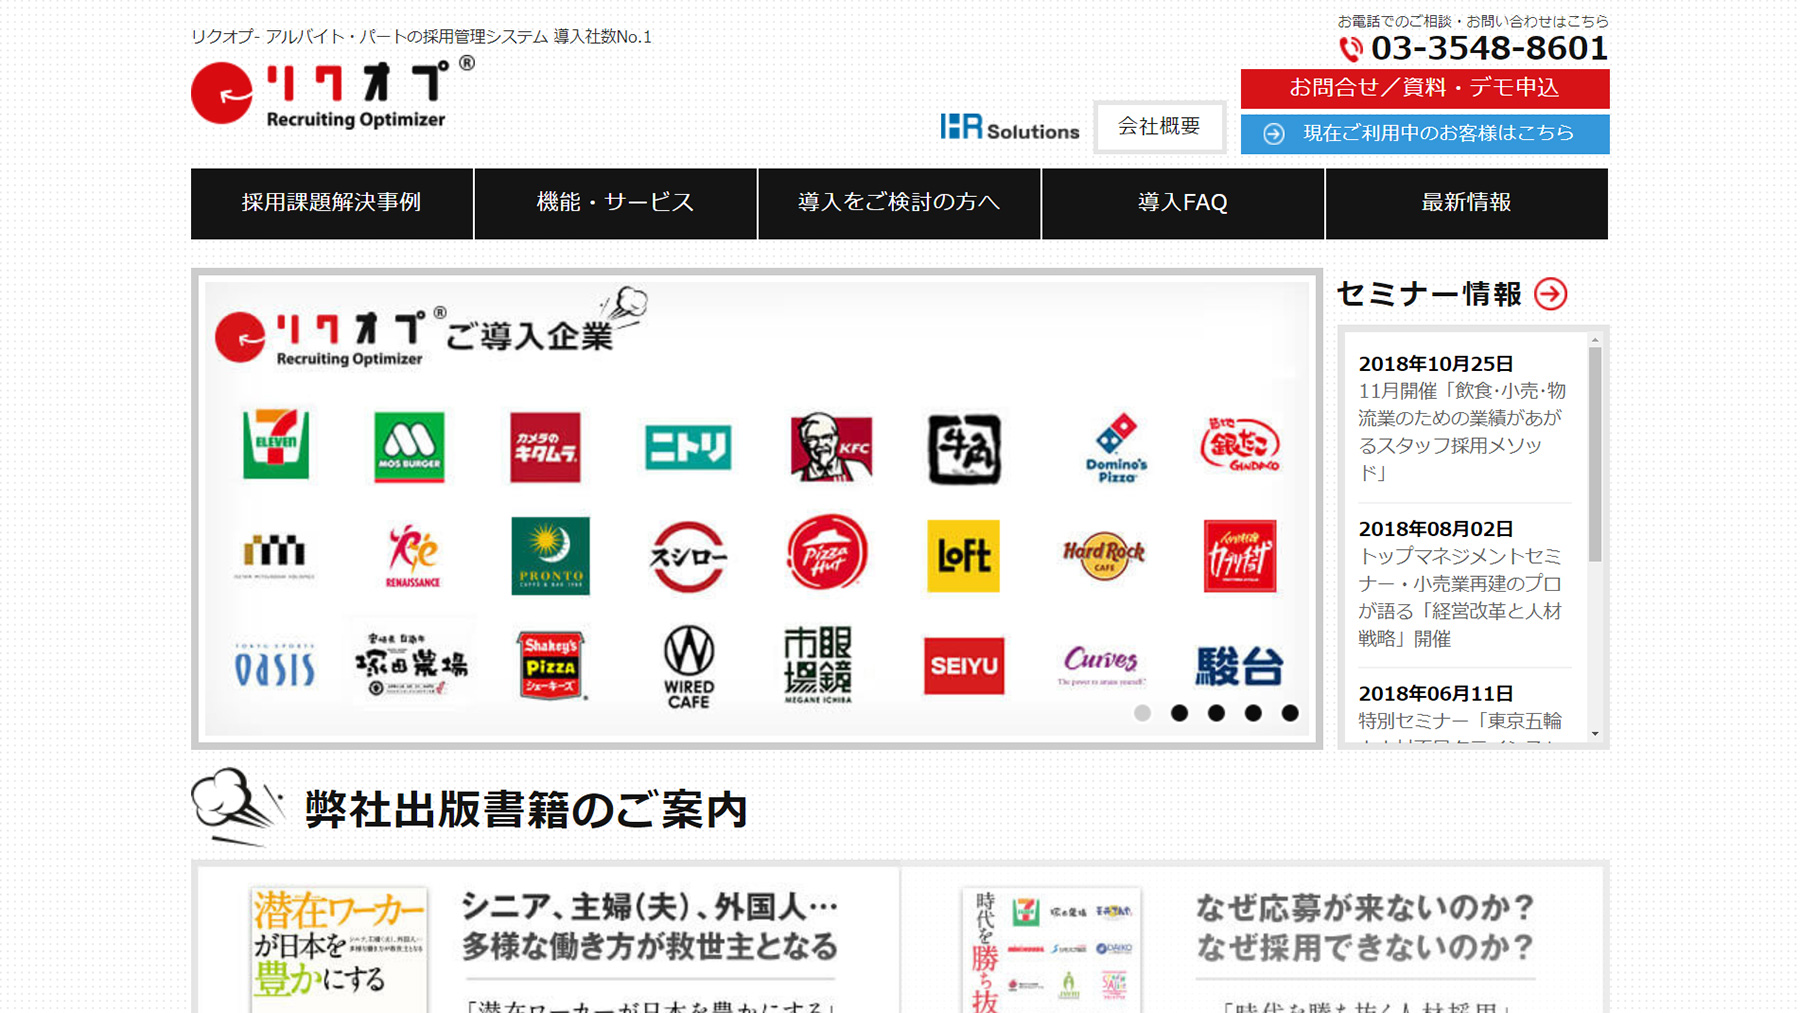The image size is (1800, 1013).
Task: Click the red arrow icon beside セミナー情報
Action: [1551, 294]
